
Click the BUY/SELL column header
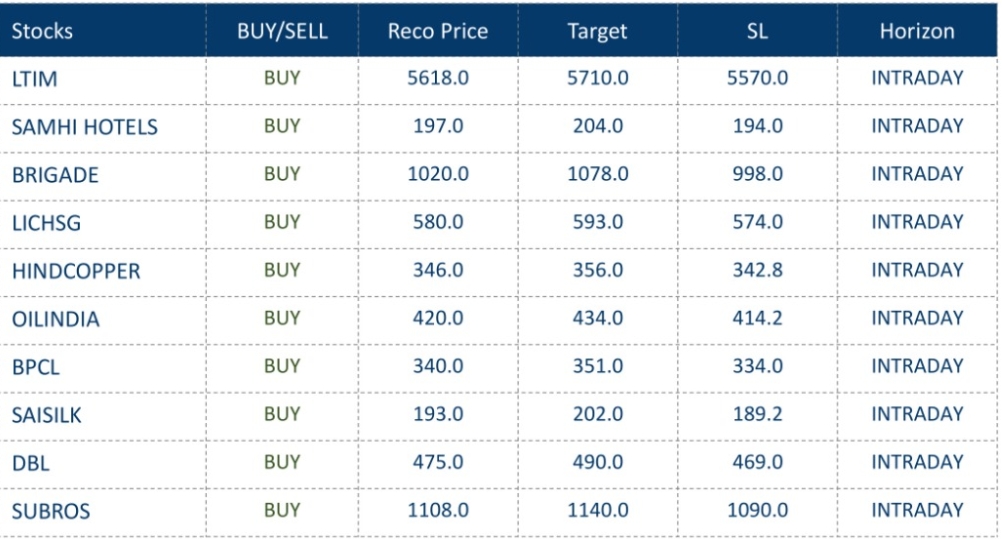tap(281, 31)
